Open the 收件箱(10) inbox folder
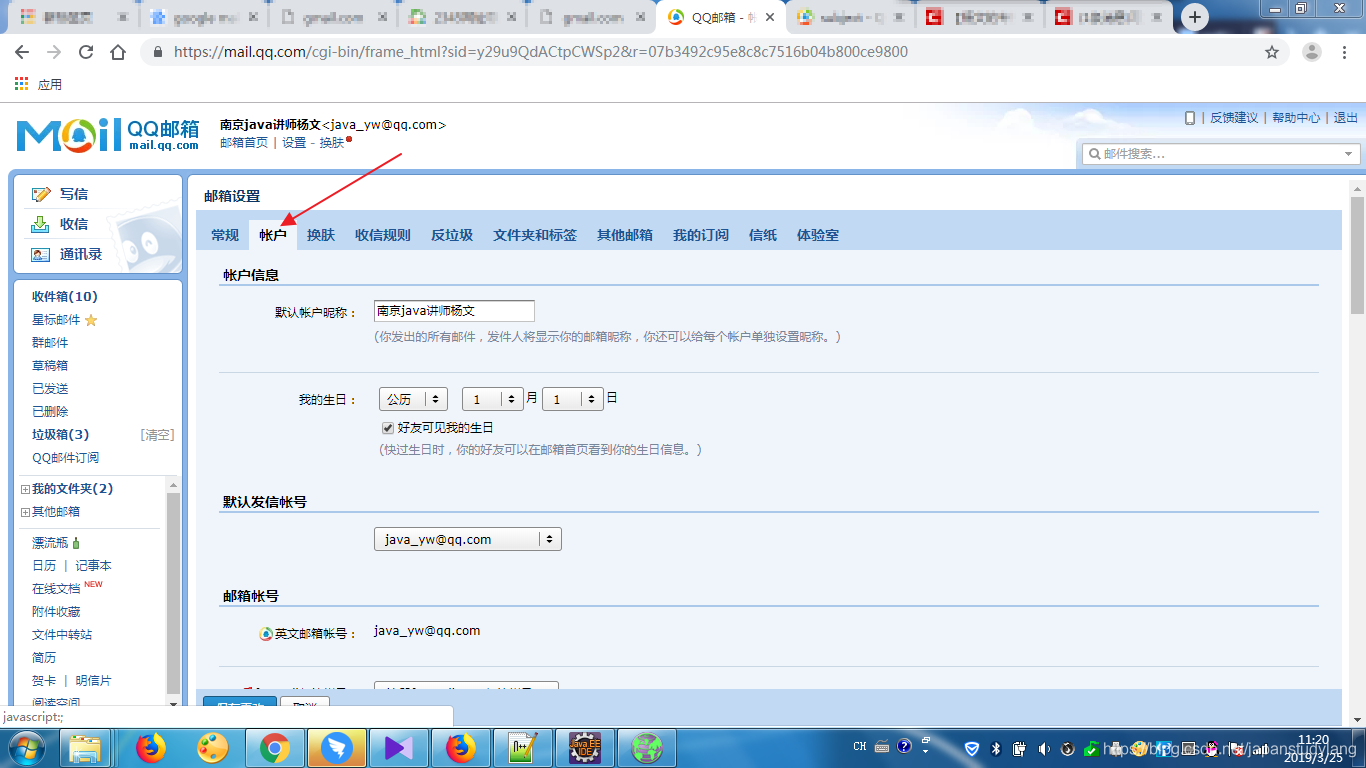Viewport: 1366px width, 768px height. coord(65,296)
